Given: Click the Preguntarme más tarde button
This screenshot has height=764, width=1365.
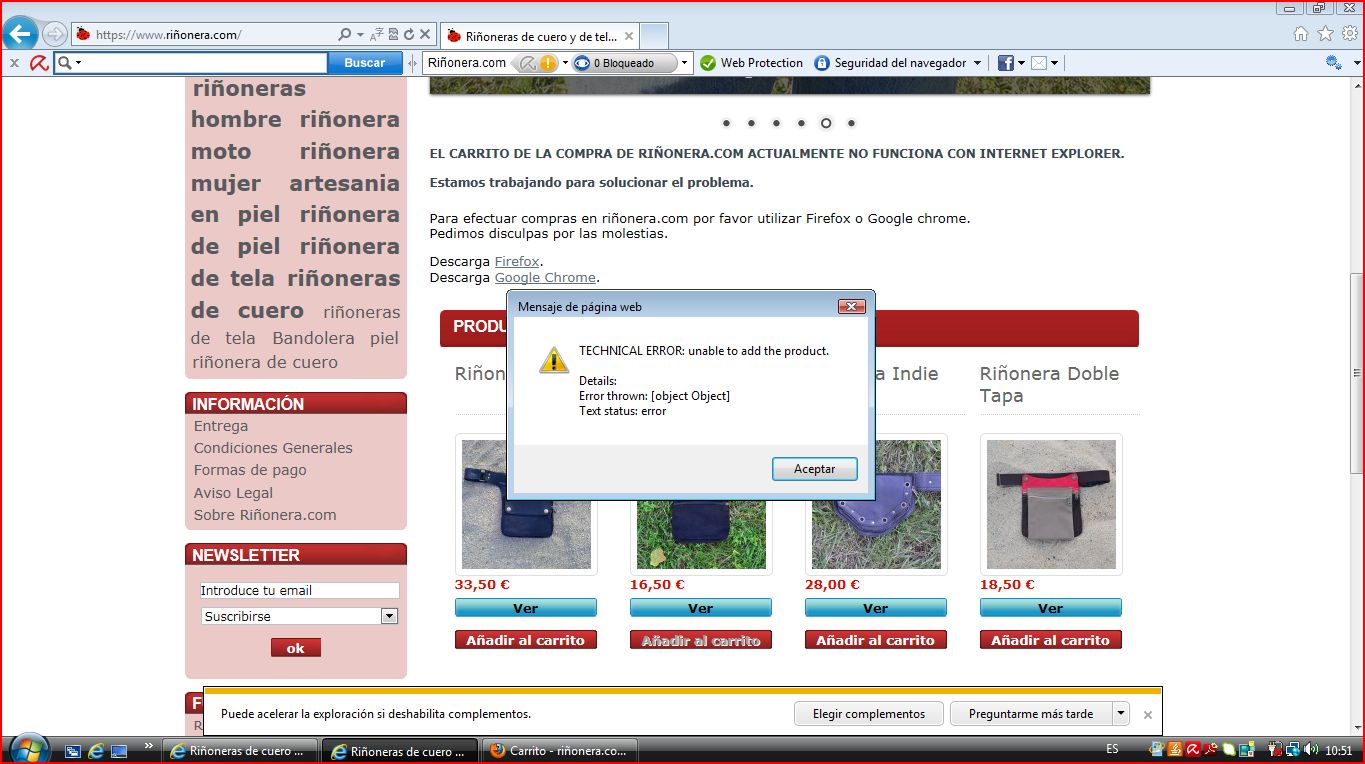Looking at the screenshot, I should tap(1031, 714).
